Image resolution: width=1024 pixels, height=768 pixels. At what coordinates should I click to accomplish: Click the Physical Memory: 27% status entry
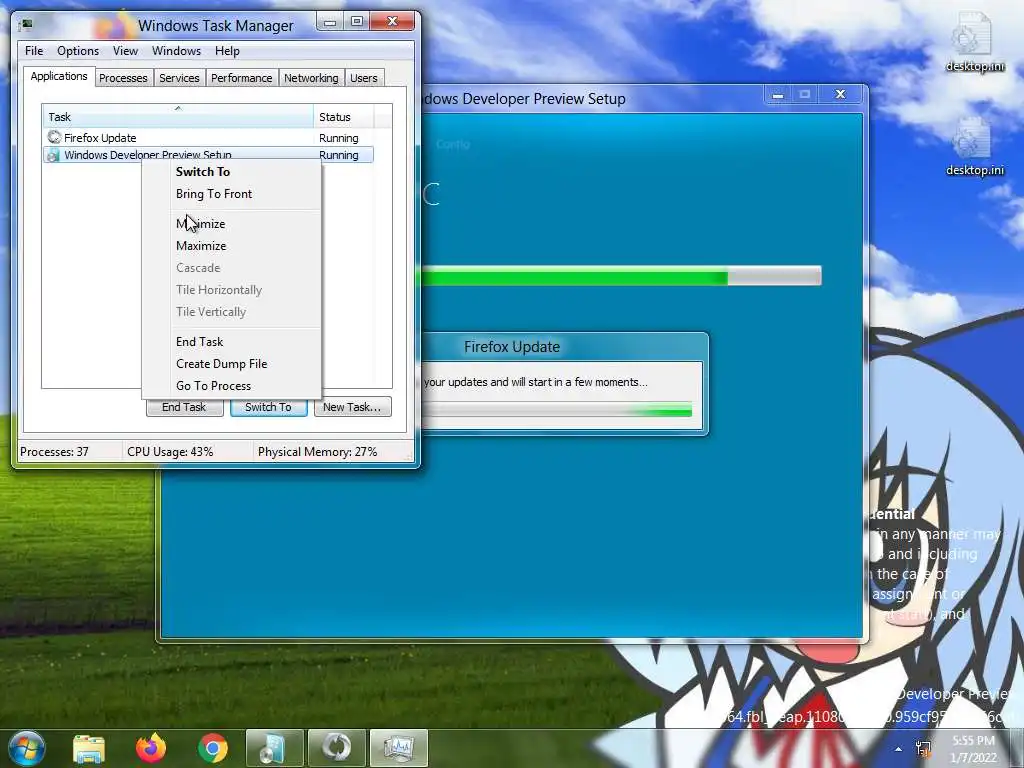click(317, 452)
